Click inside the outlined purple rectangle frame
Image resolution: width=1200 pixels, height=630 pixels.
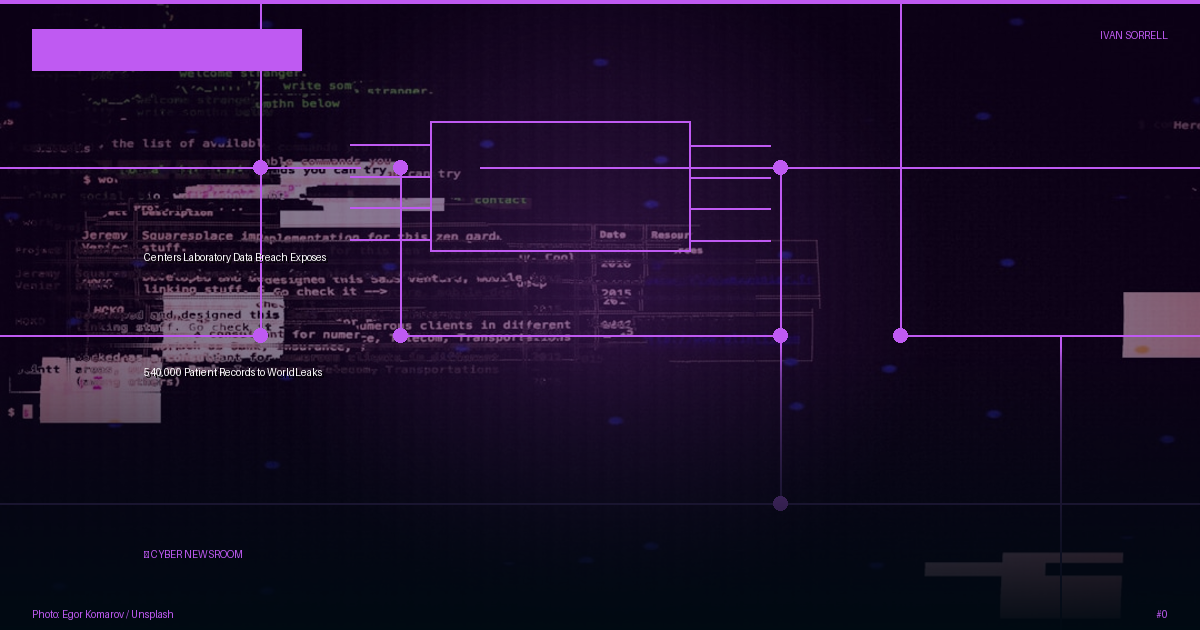(x=560, y=186)
